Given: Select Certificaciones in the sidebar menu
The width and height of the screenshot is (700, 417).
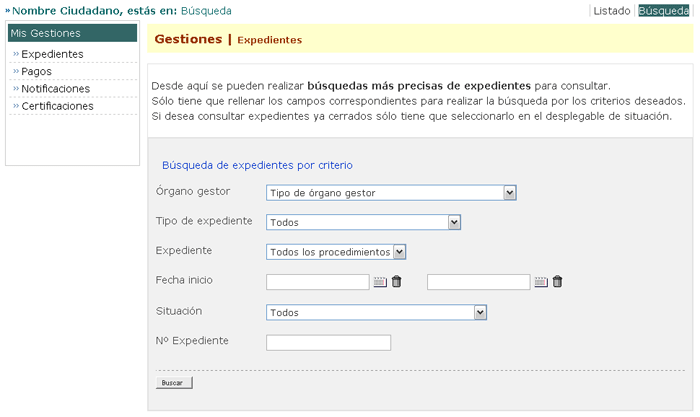Looking at the screenshot, I should 57,106.
